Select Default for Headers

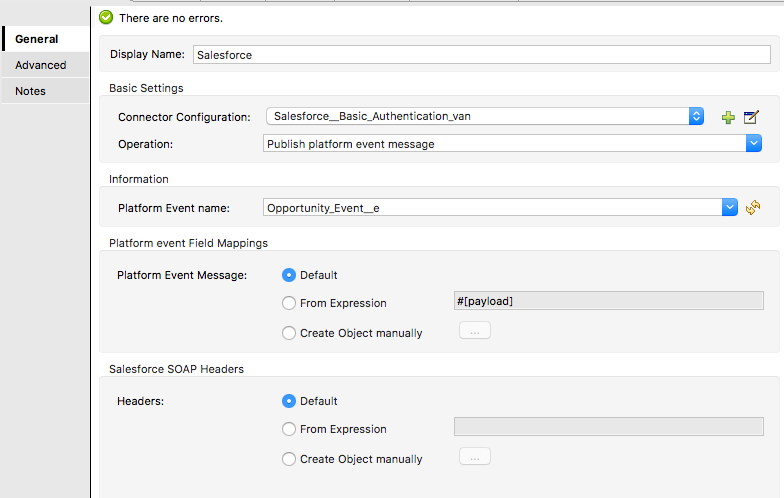[x=289, y=401]
